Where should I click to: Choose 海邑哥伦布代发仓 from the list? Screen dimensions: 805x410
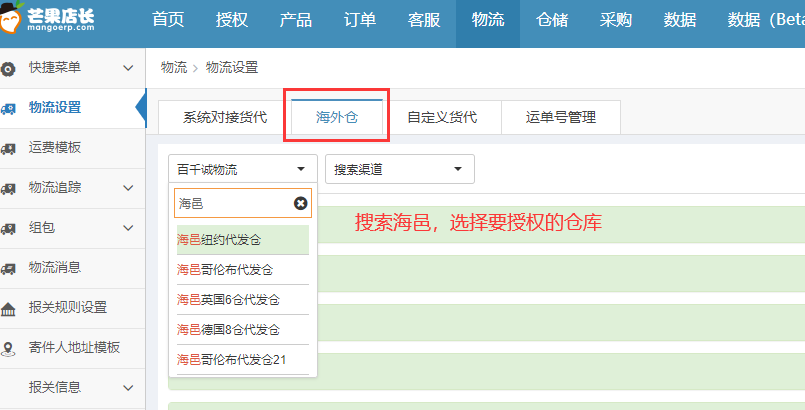(x=243, y=269)
